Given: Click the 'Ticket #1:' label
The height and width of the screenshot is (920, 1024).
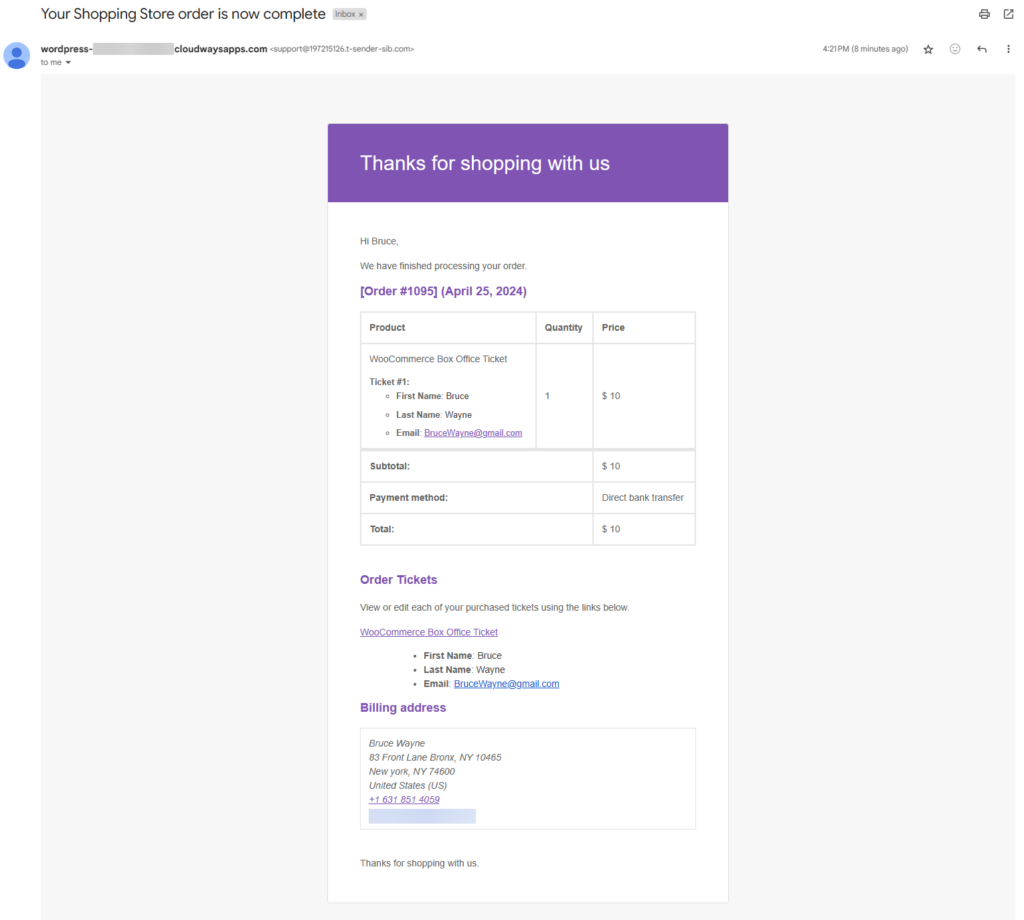Looking at the screenshot, I should [389, 382].
